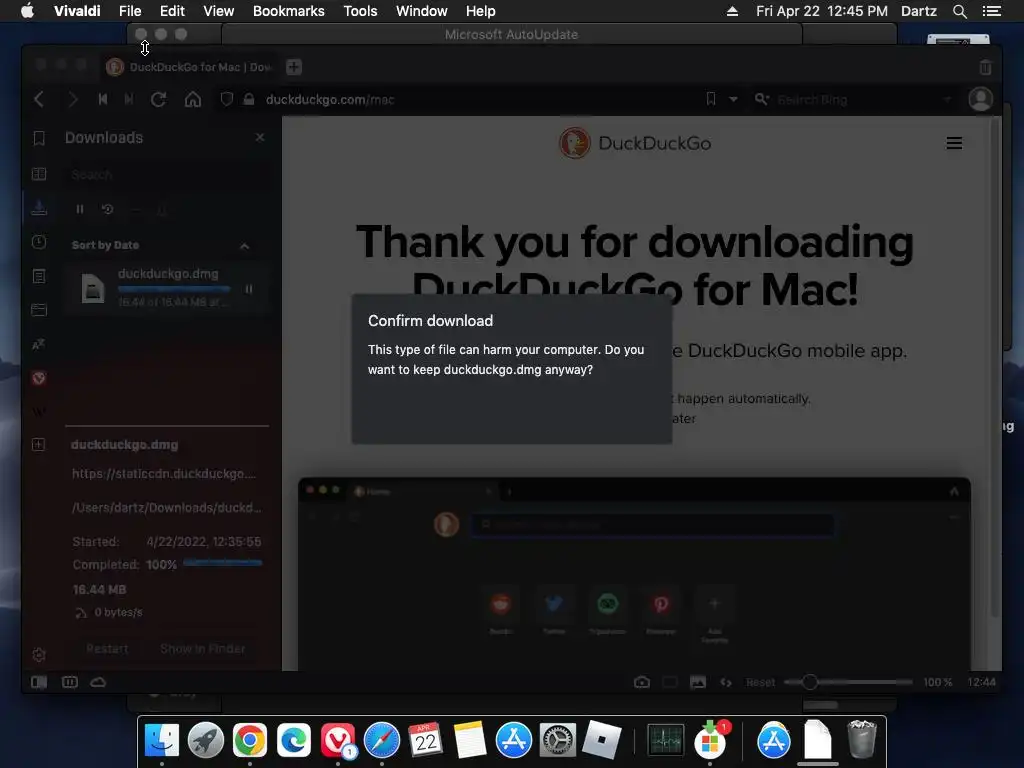Click the DuckDuckGo logo
This screenshot has width=1024, height=768.
pyautogui.click(x=635, y=143)
